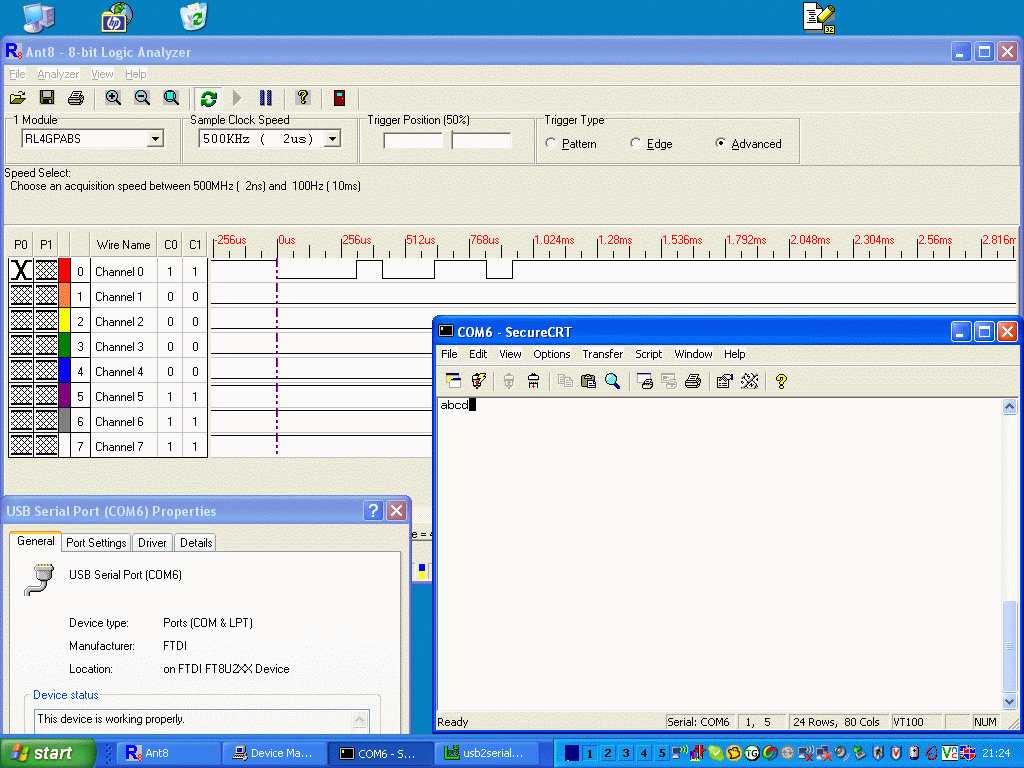Open the Ant8 File menu

(17, 74)
